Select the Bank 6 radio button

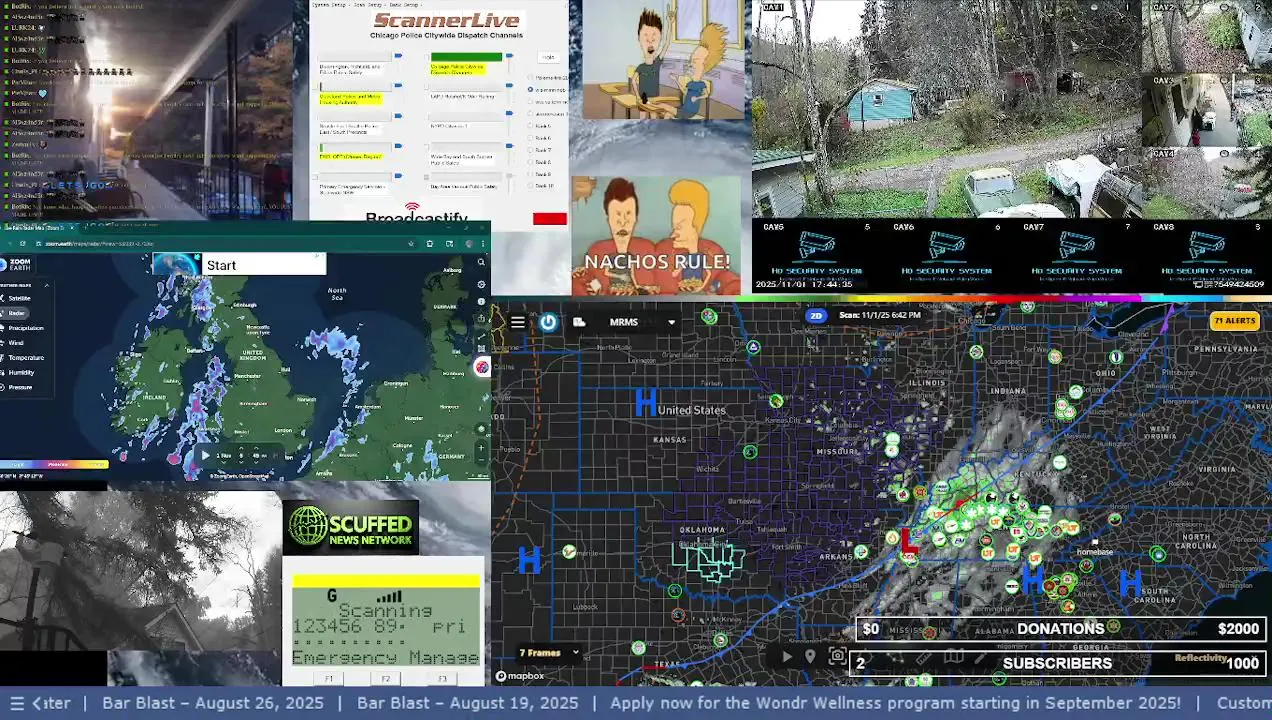click(x=530, y=138)
